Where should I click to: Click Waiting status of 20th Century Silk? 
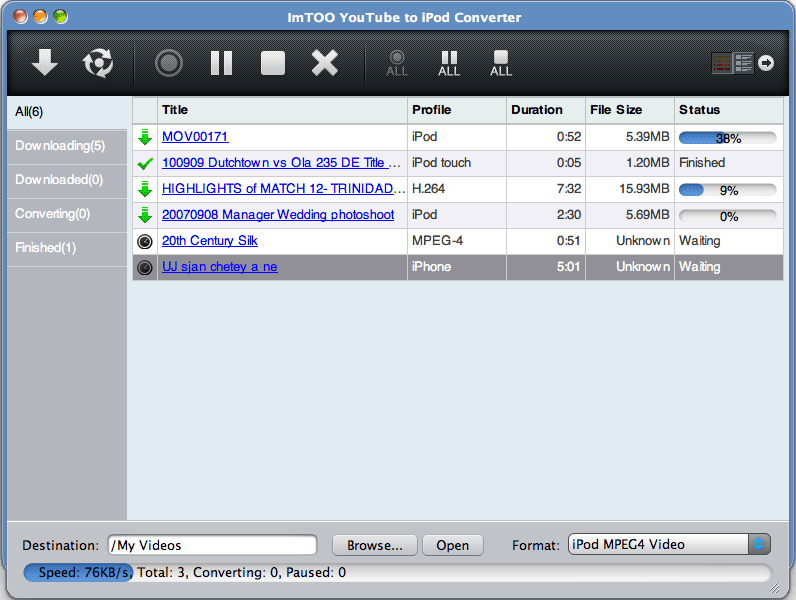pos(700,241)
